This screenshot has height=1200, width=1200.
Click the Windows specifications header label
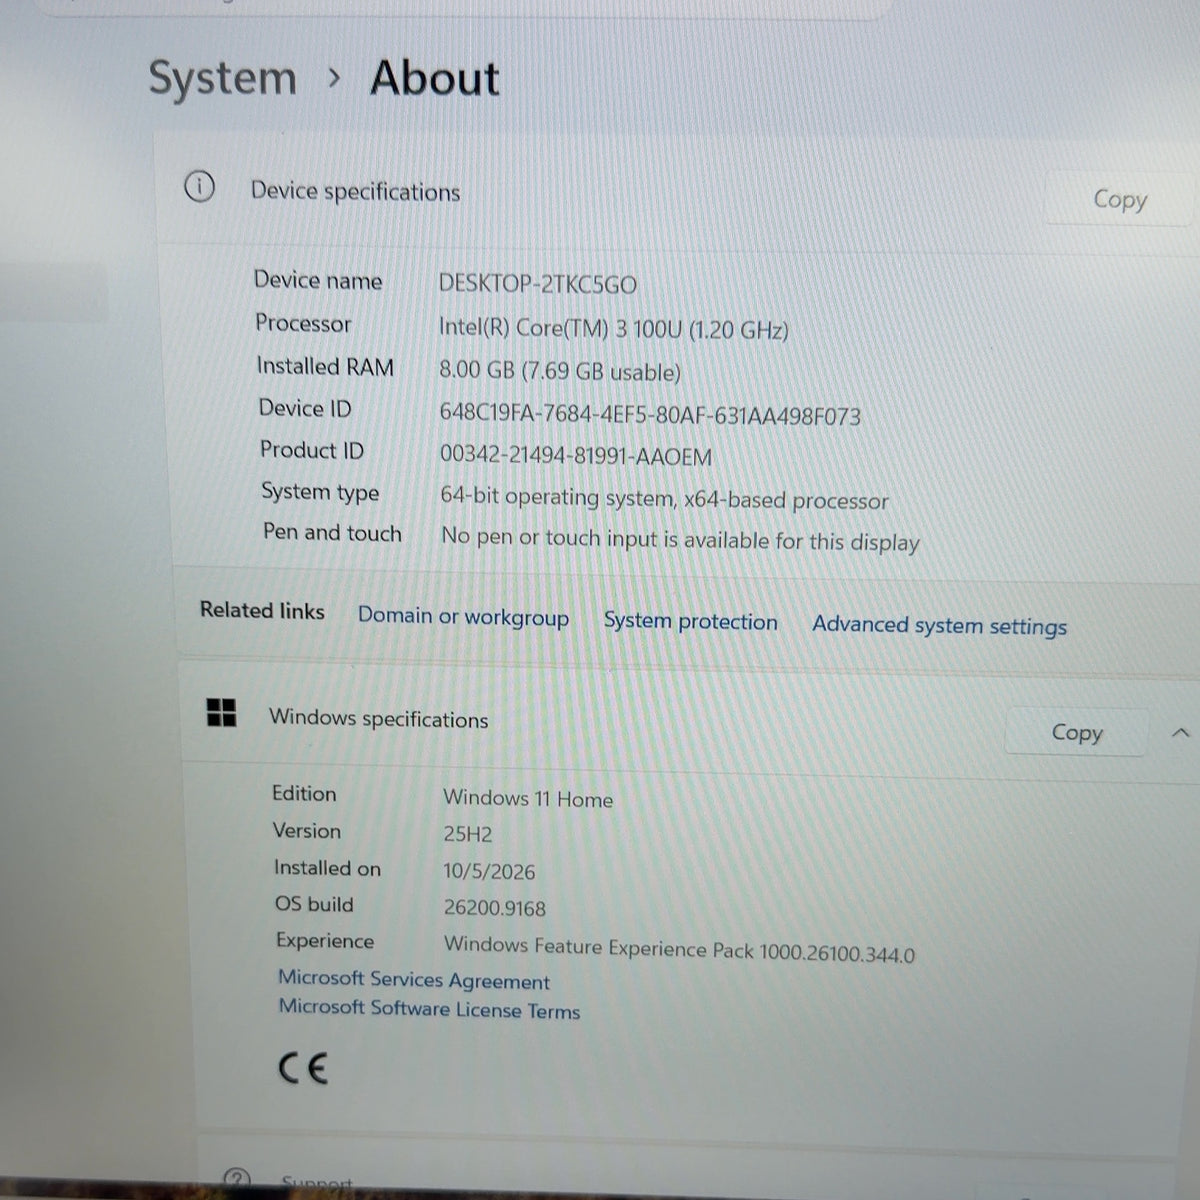tap(378, 718)
